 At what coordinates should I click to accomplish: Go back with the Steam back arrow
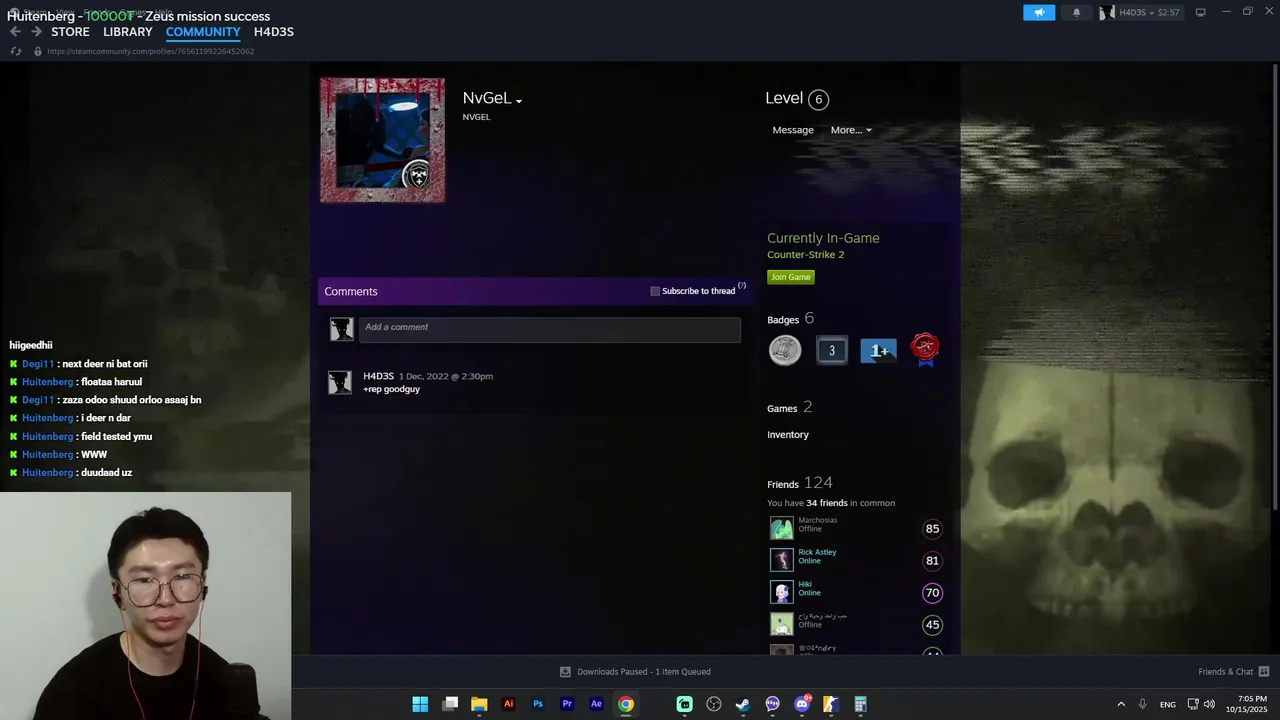point(15,32)
